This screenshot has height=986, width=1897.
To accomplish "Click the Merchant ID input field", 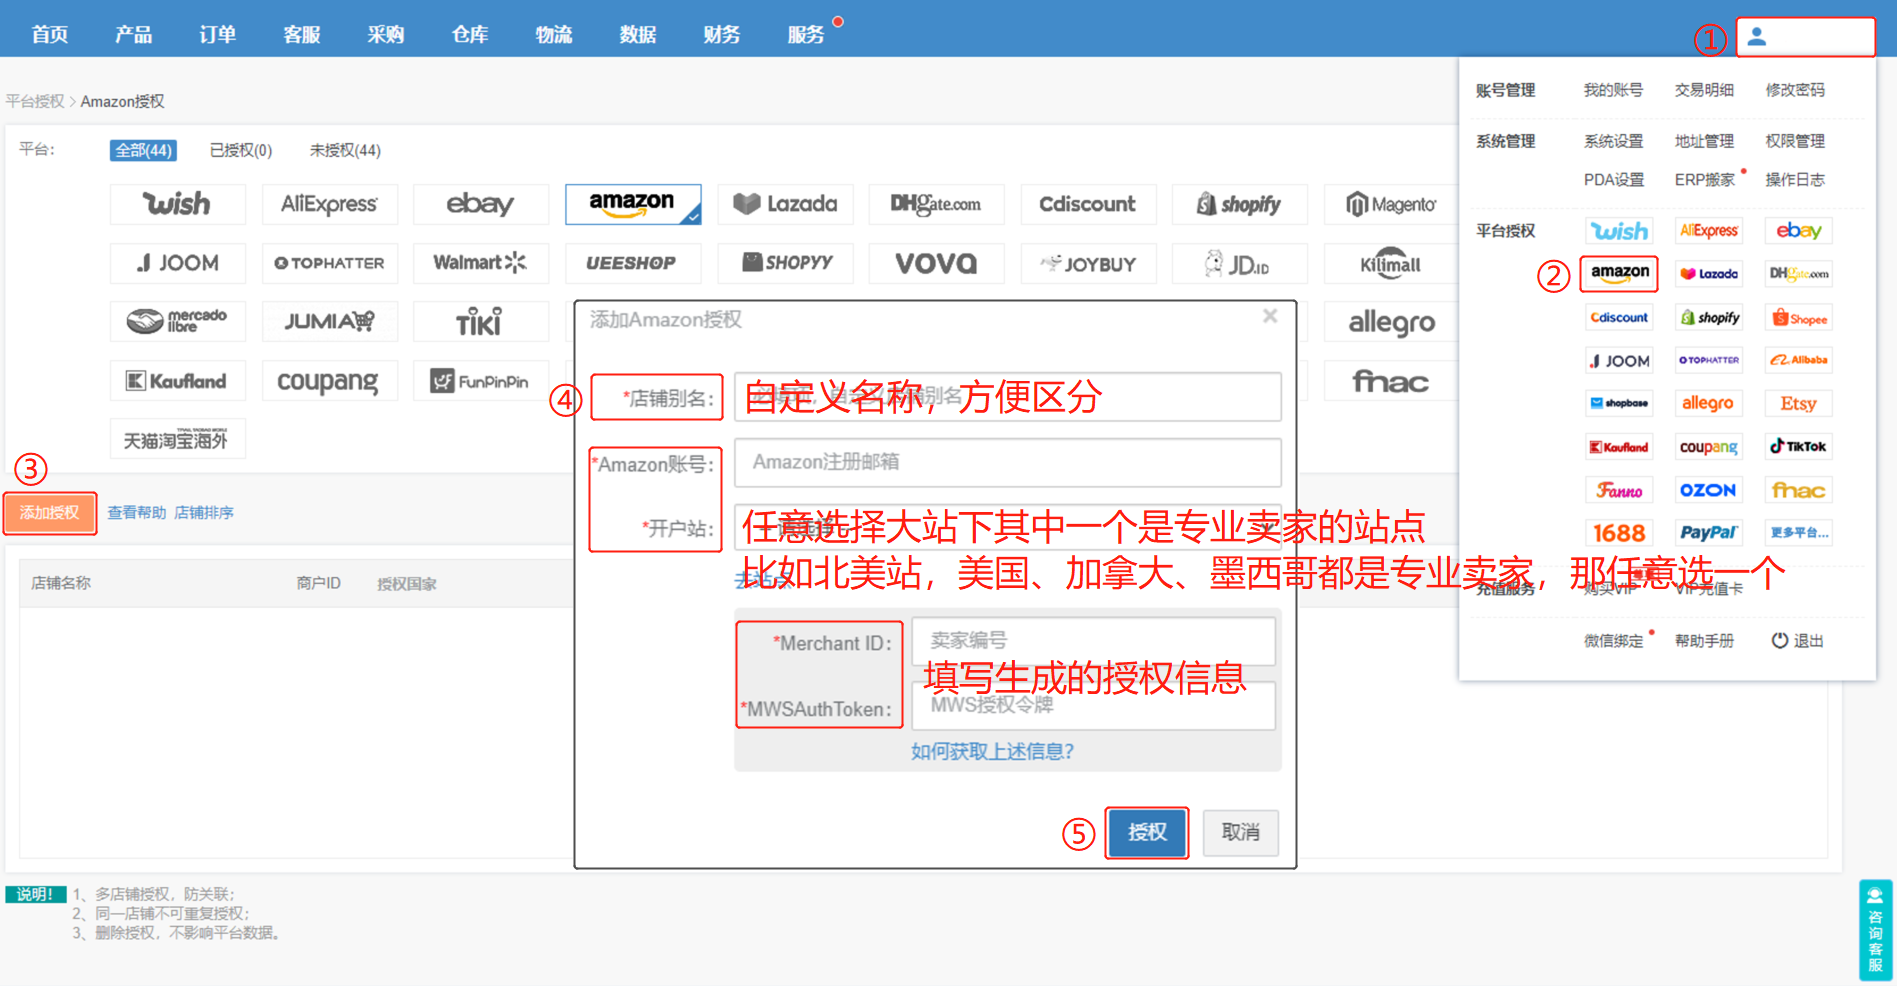I will (x=1093, y=640).
